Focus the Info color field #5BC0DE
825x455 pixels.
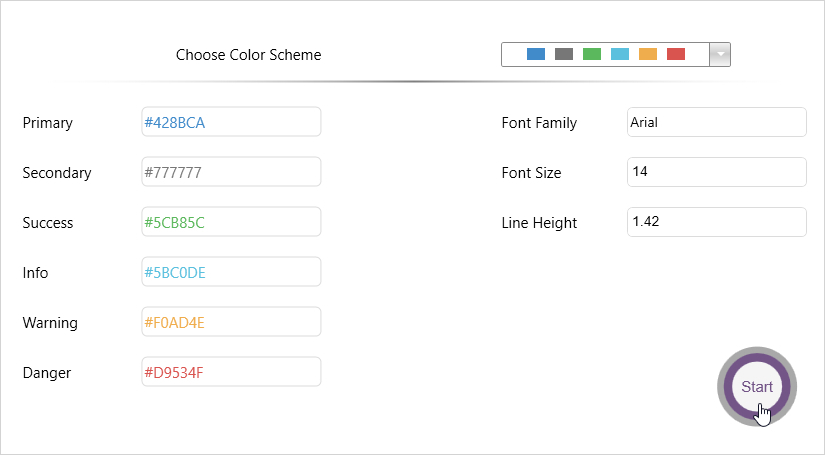231,272
